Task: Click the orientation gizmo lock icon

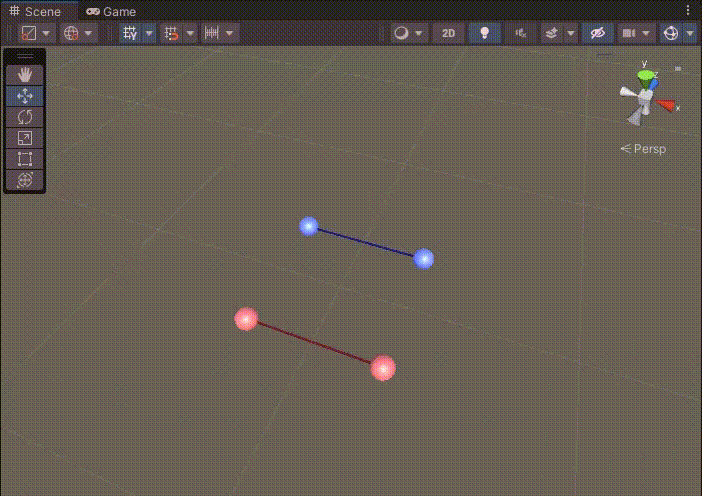Action: 678,68
